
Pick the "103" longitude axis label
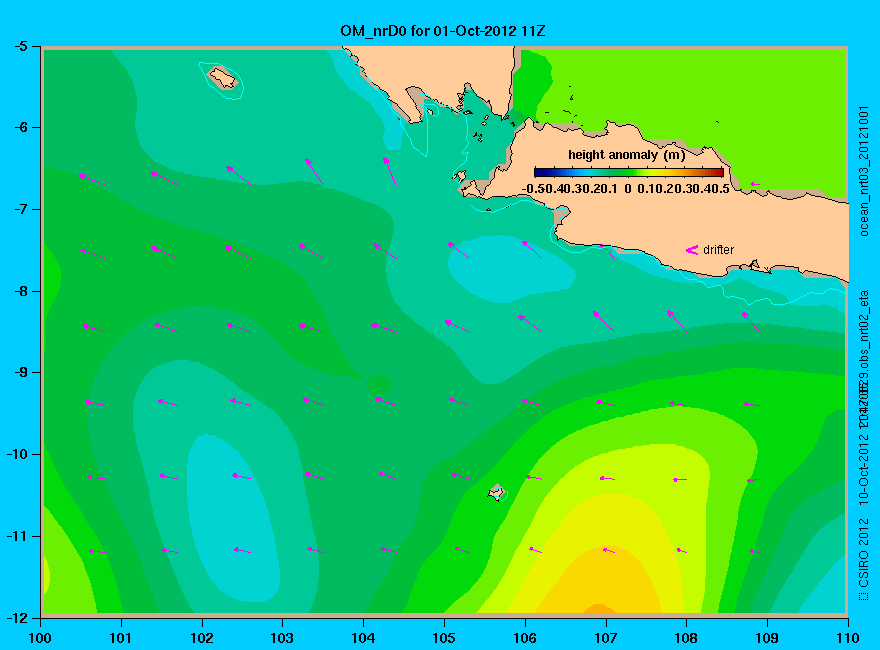pos(282,638)
